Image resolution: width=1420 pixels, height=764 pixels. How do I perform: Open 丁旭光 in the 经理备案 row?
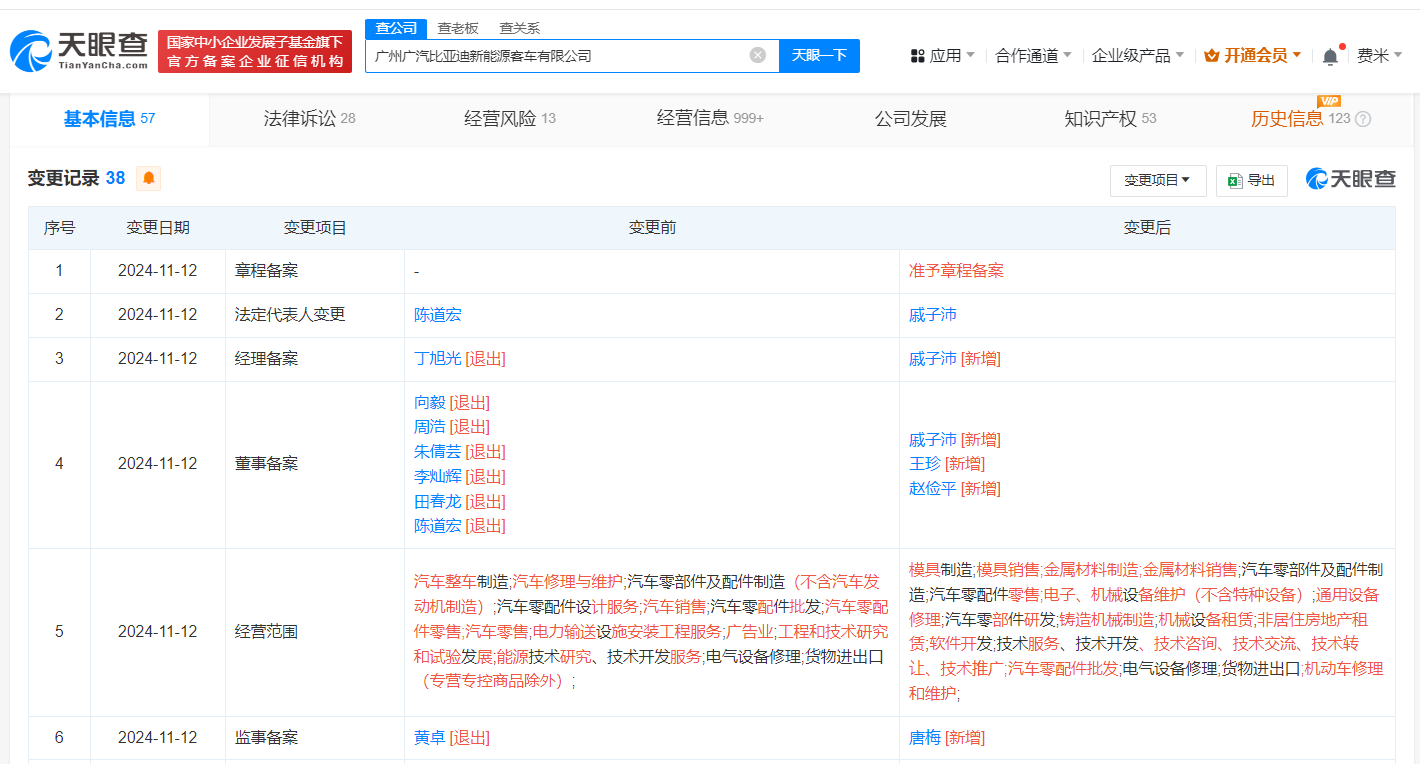click(438, 359)
